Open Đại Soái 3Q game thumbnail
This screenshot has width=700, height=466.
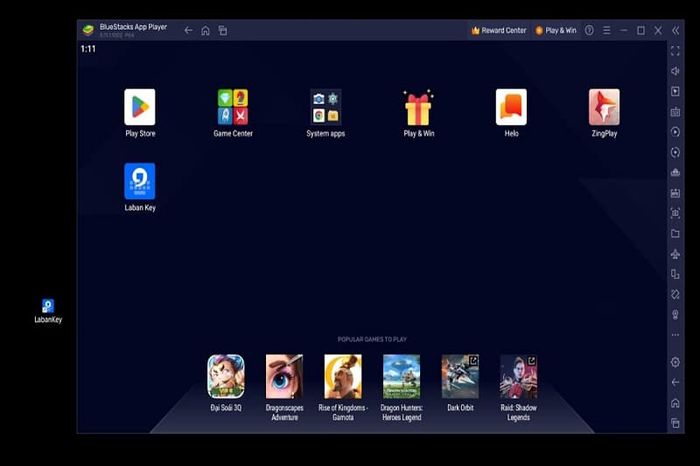(226, 376)
